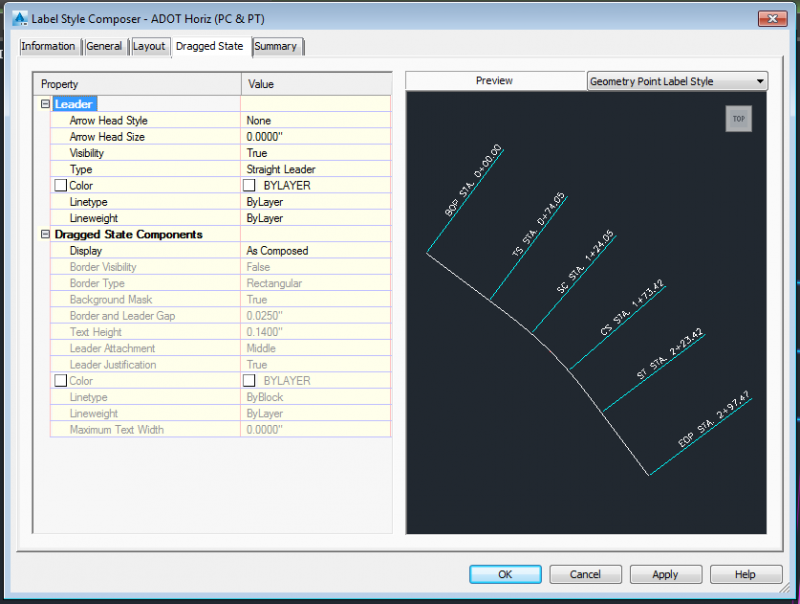Confirm changes with the OK button
The height and width of the screenshot is (604, 800).
(505, 574)
